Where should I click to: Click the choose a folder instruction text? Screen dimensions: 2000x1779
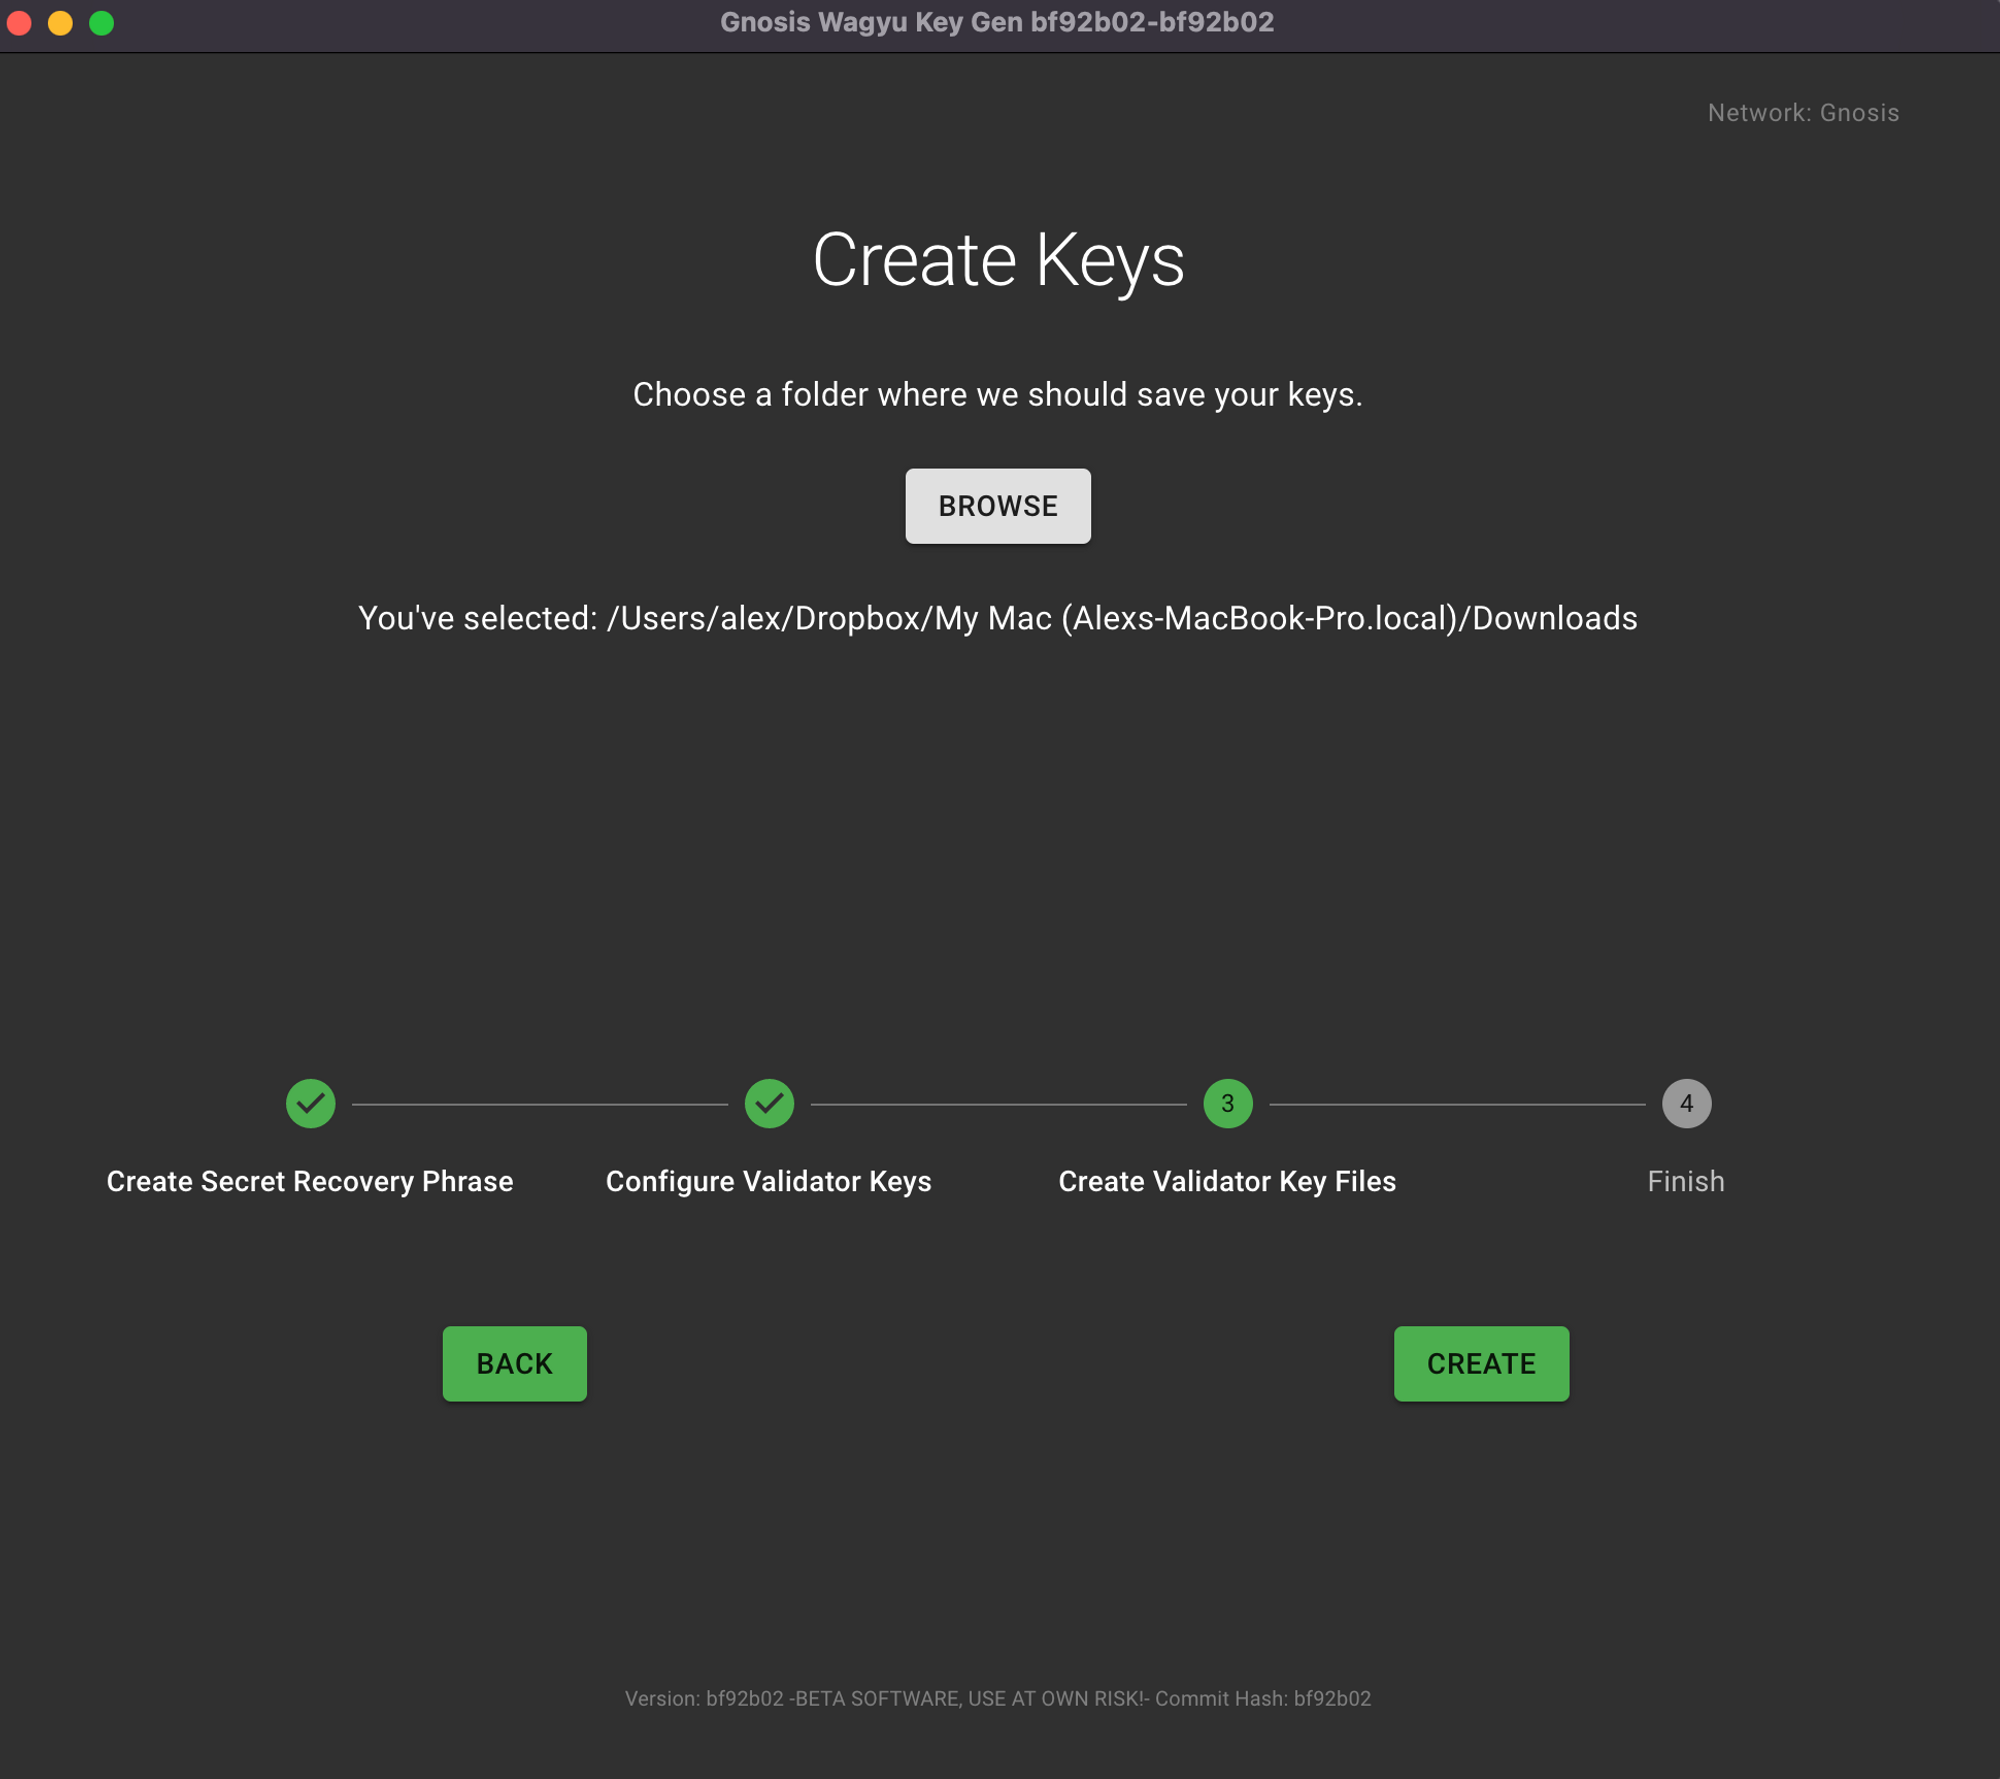coord(997,395)
